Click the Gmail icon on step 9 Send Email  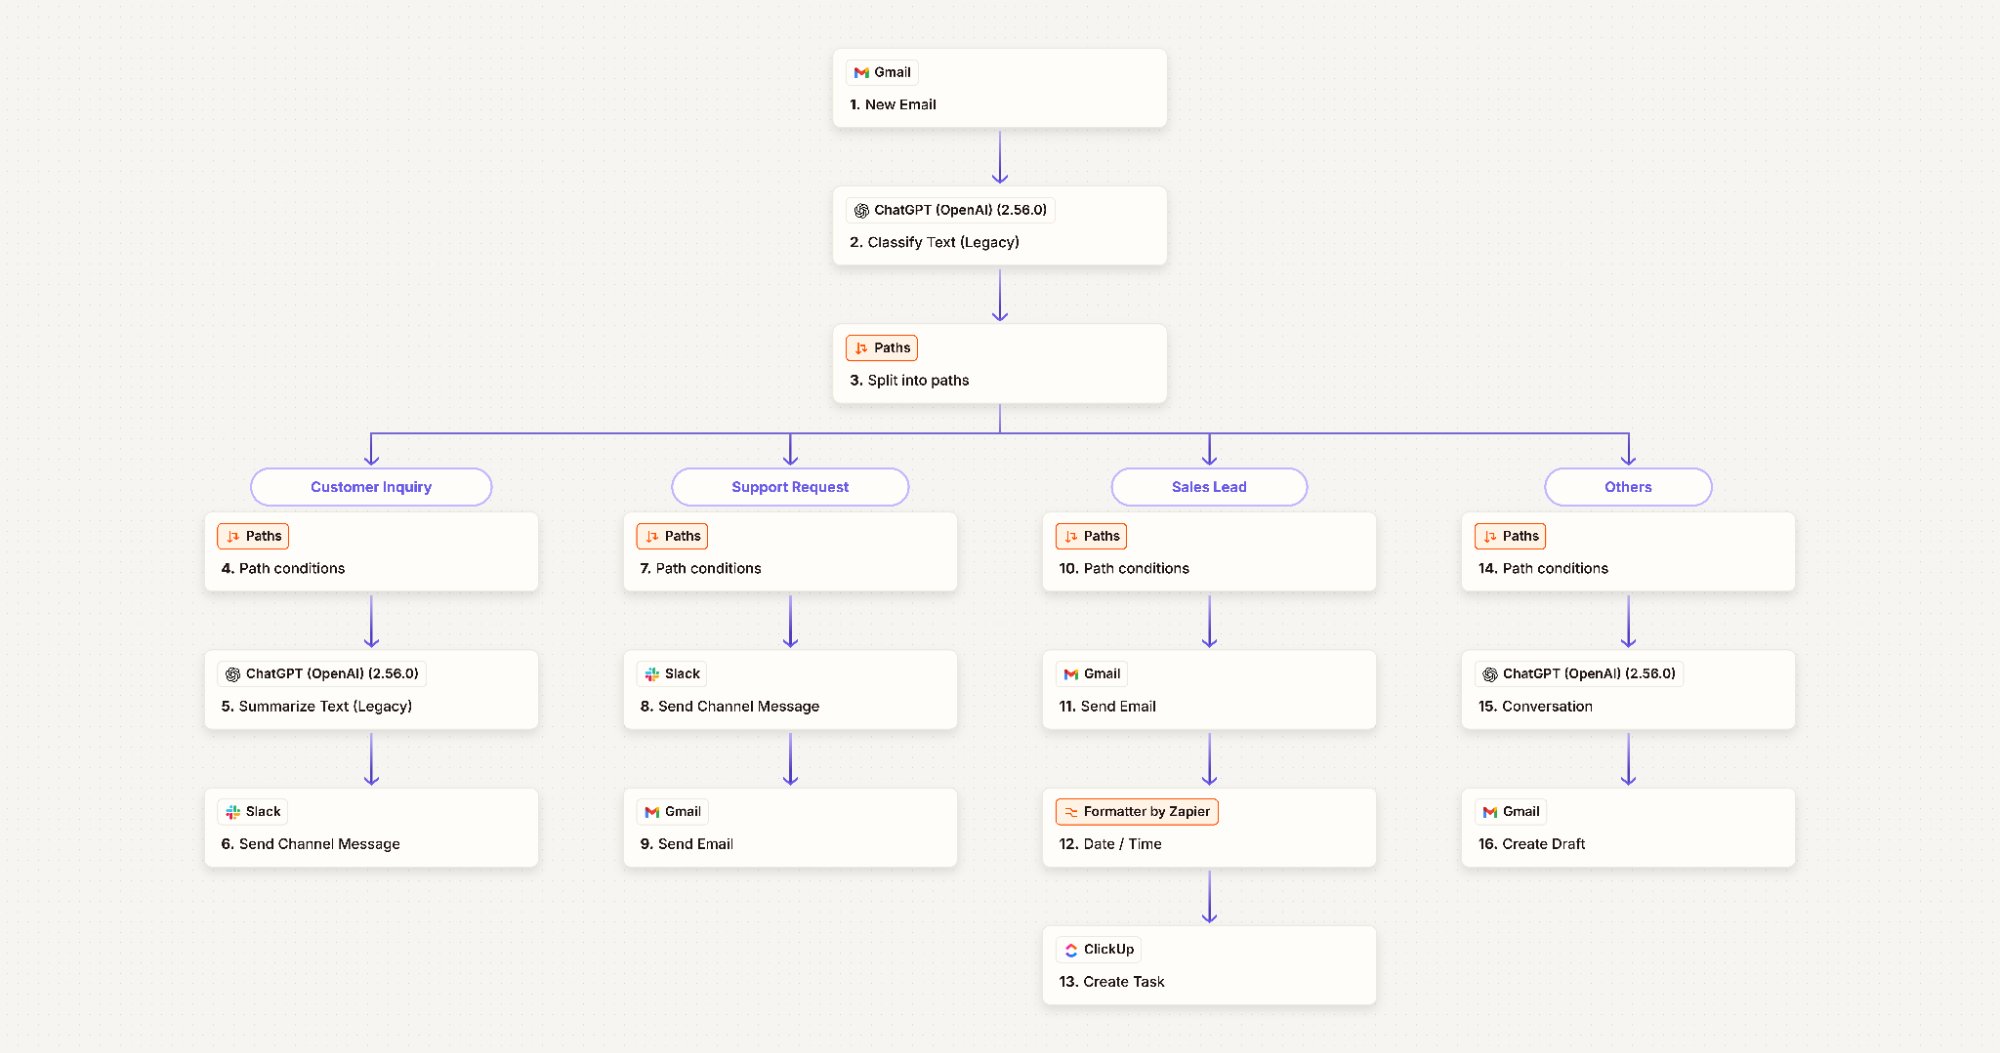(x=651, y=811)
